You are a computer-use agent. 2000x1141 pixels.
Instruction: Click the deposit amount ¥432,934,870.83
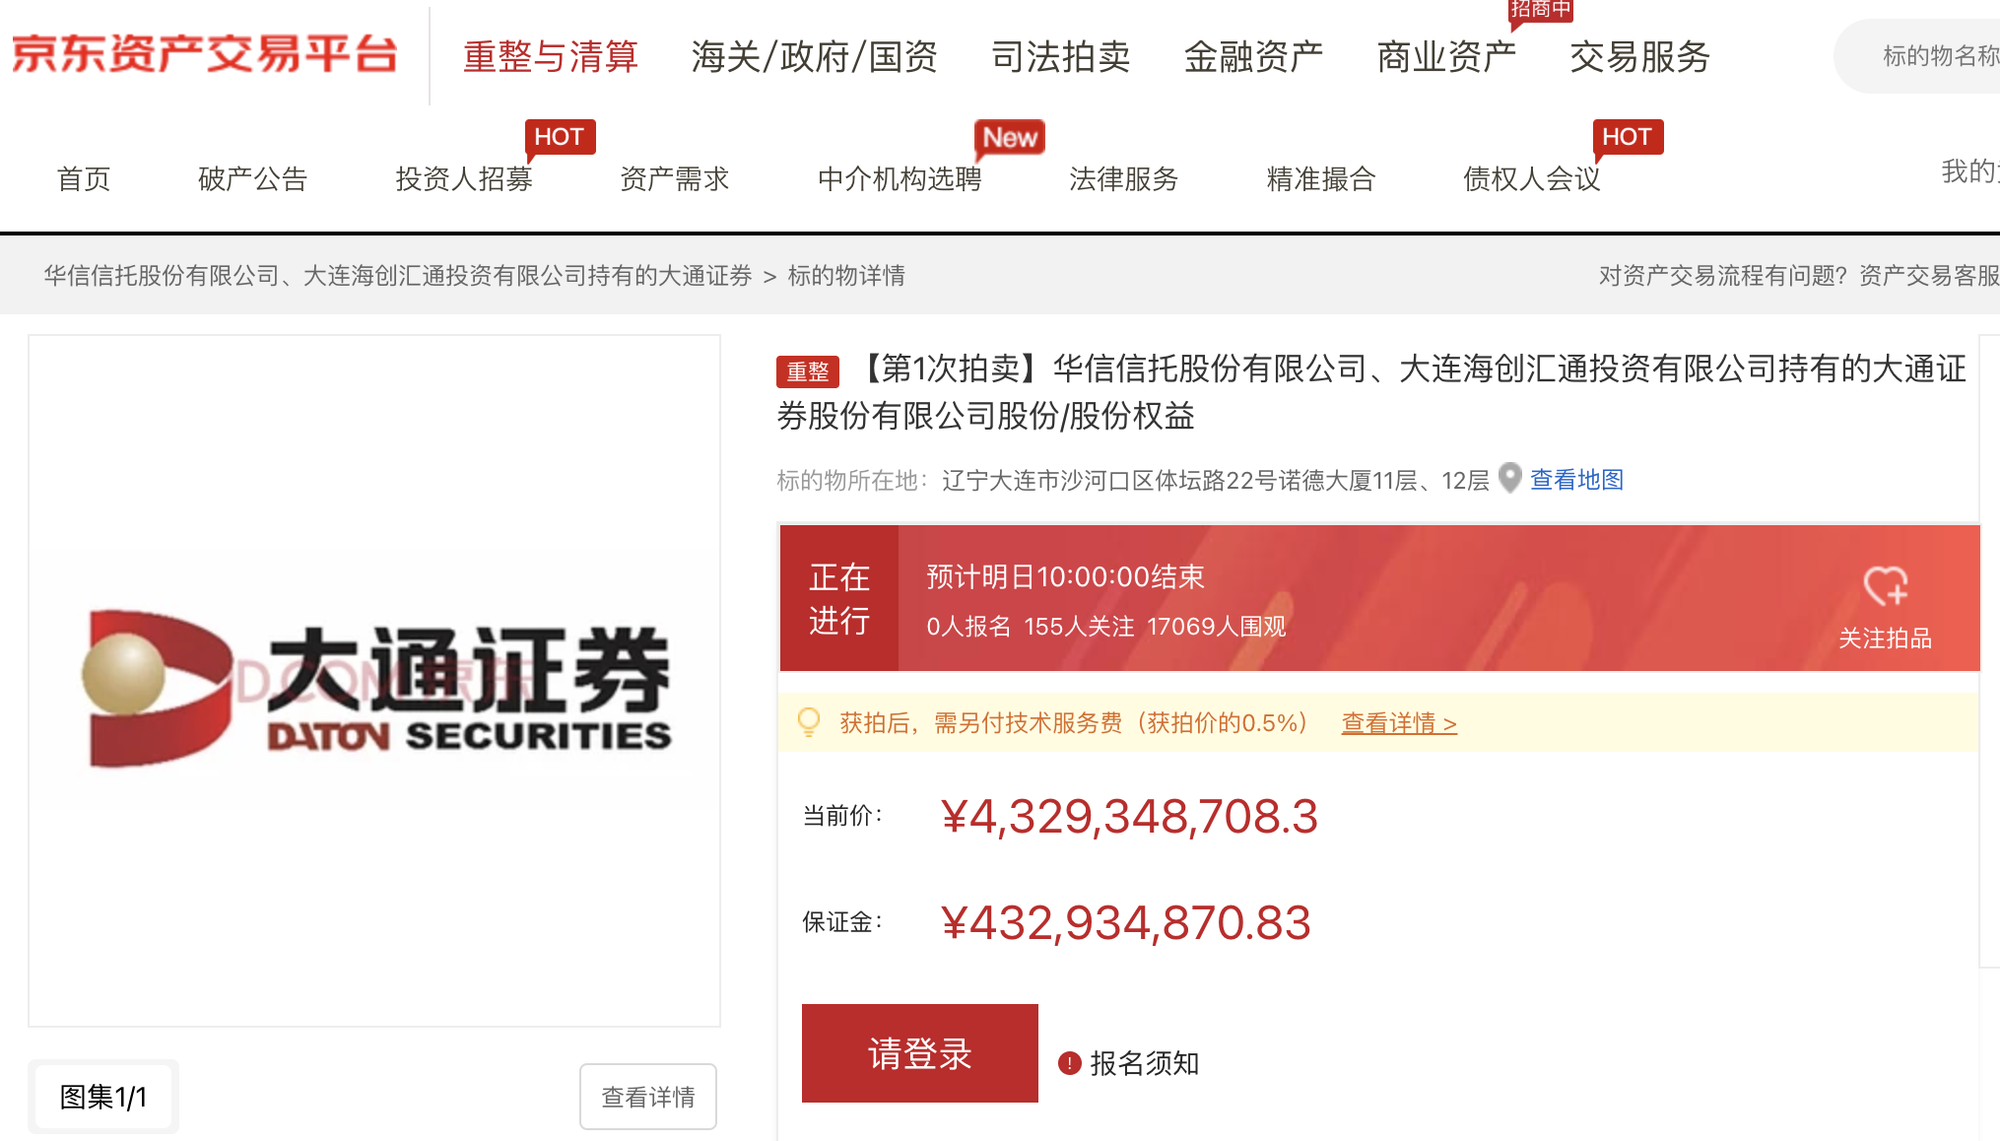click(1125, 922)
